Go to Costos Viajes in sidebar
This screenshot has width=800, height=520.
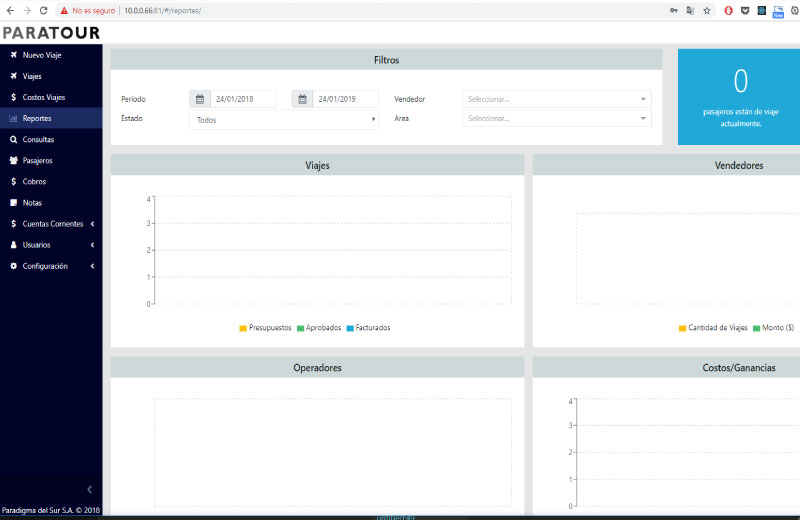tap(43, 97)
